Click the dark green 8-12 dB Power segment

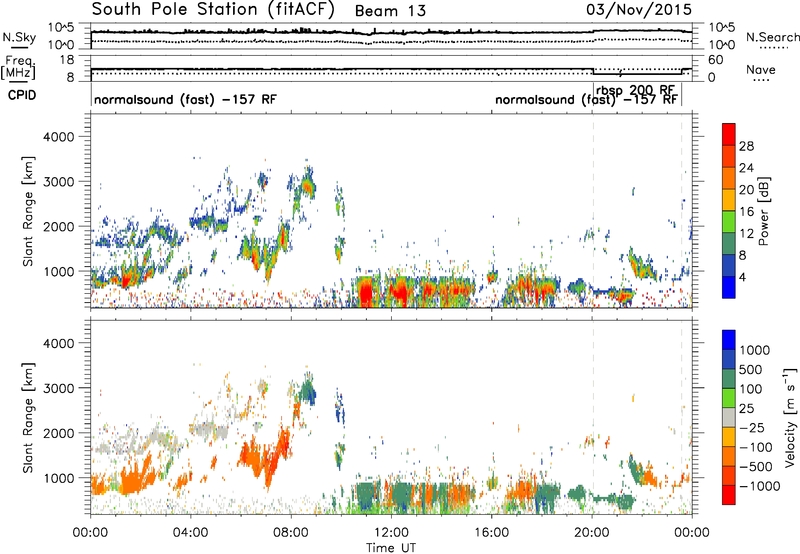click(x=729, y=243)
